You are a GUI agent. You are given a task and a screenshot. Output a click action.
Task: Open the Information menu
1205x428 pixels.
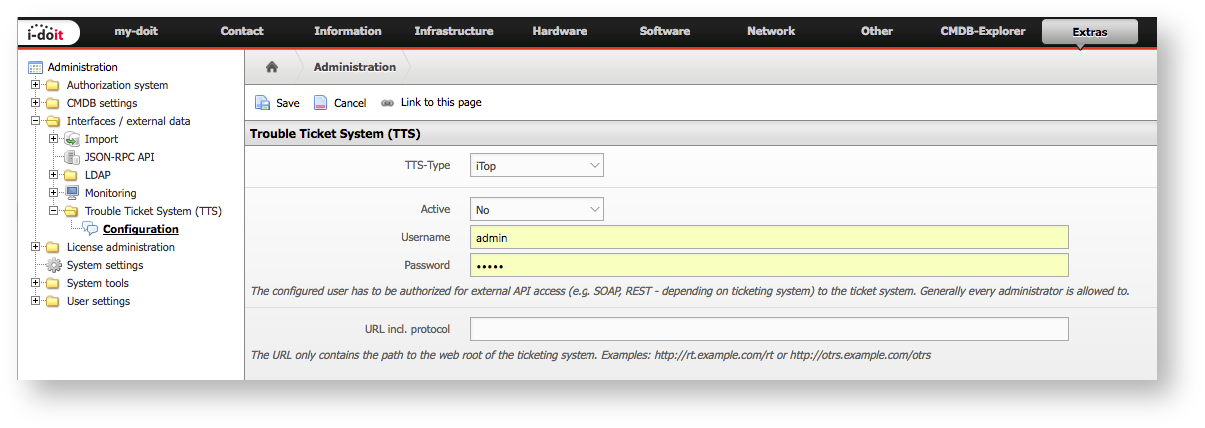pyautogui.click(x=348, y=31)
